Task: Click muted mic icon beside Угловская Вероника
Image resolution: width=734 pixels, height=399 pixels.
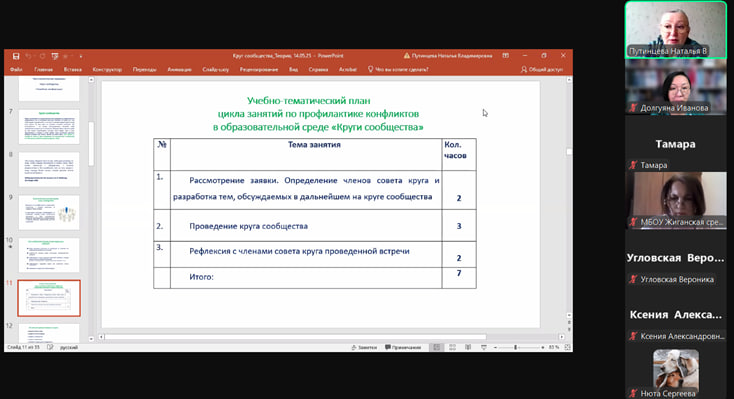Action: coord(633,279)
